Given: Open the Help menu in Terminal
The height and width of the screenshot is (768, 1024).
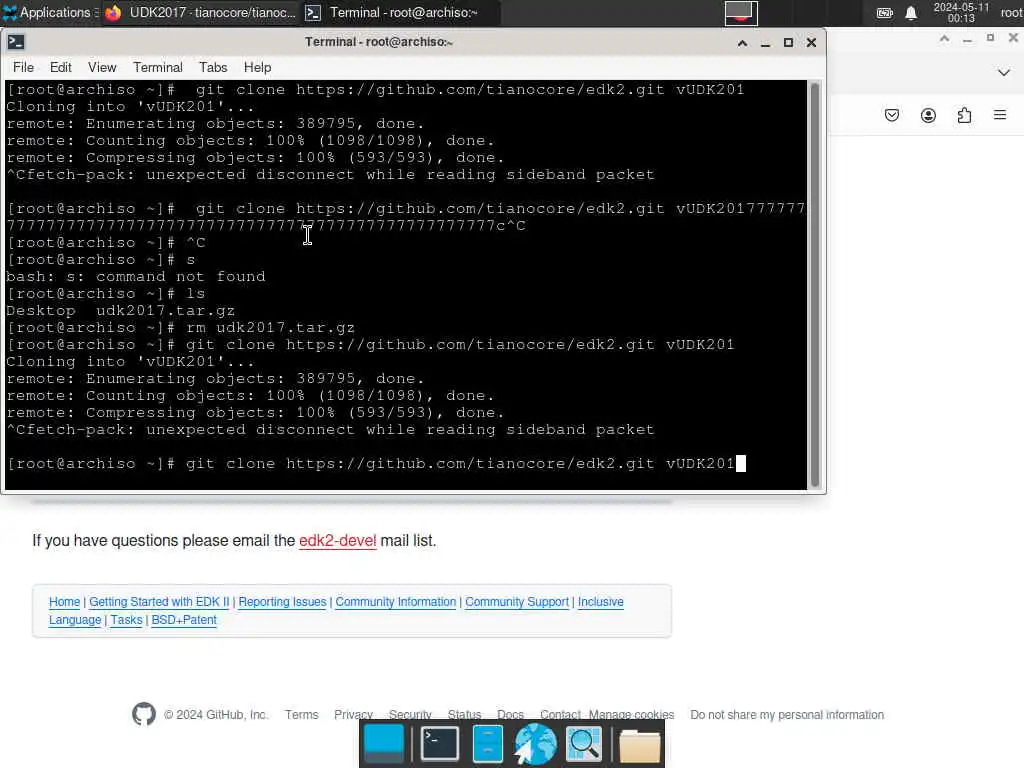Looking at the screenshot, I should pyautogui.click(x=257, y=67).
